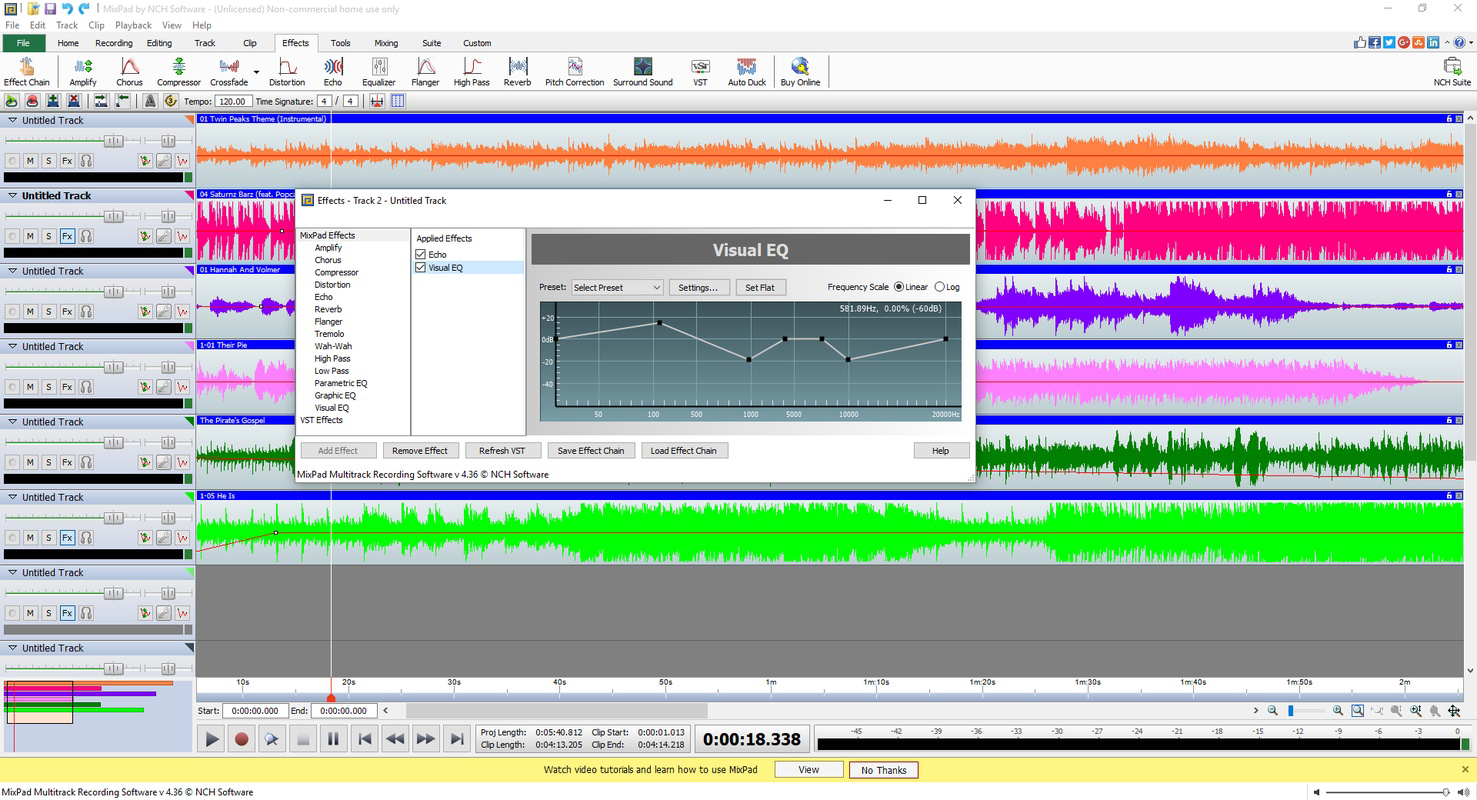This screenshot has height=800, width=1477.
Task: Click the VST ribbon icon
Action: point(700,71)
